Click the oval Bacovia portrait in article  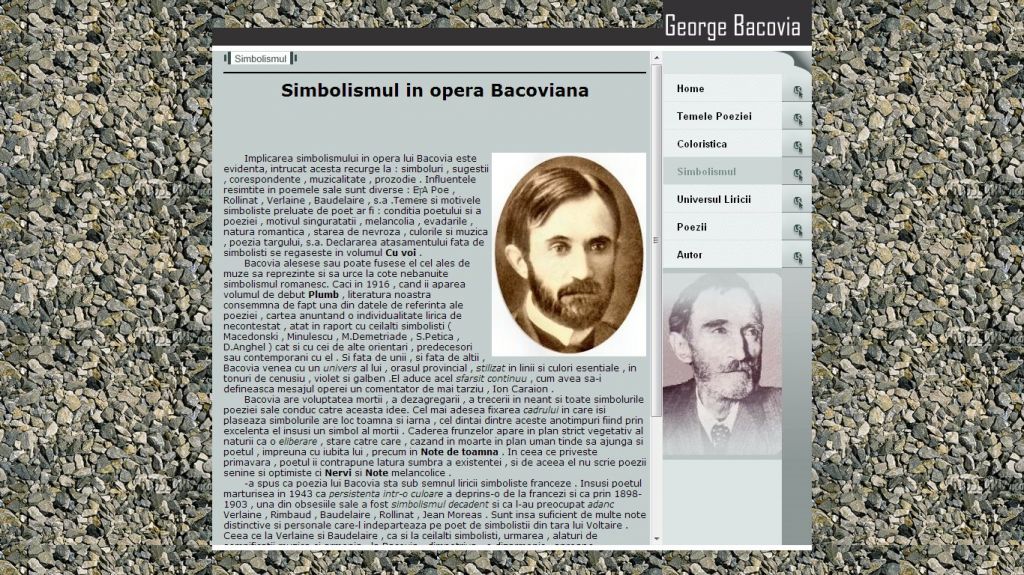pyautogui.click(x=568, y=254)
